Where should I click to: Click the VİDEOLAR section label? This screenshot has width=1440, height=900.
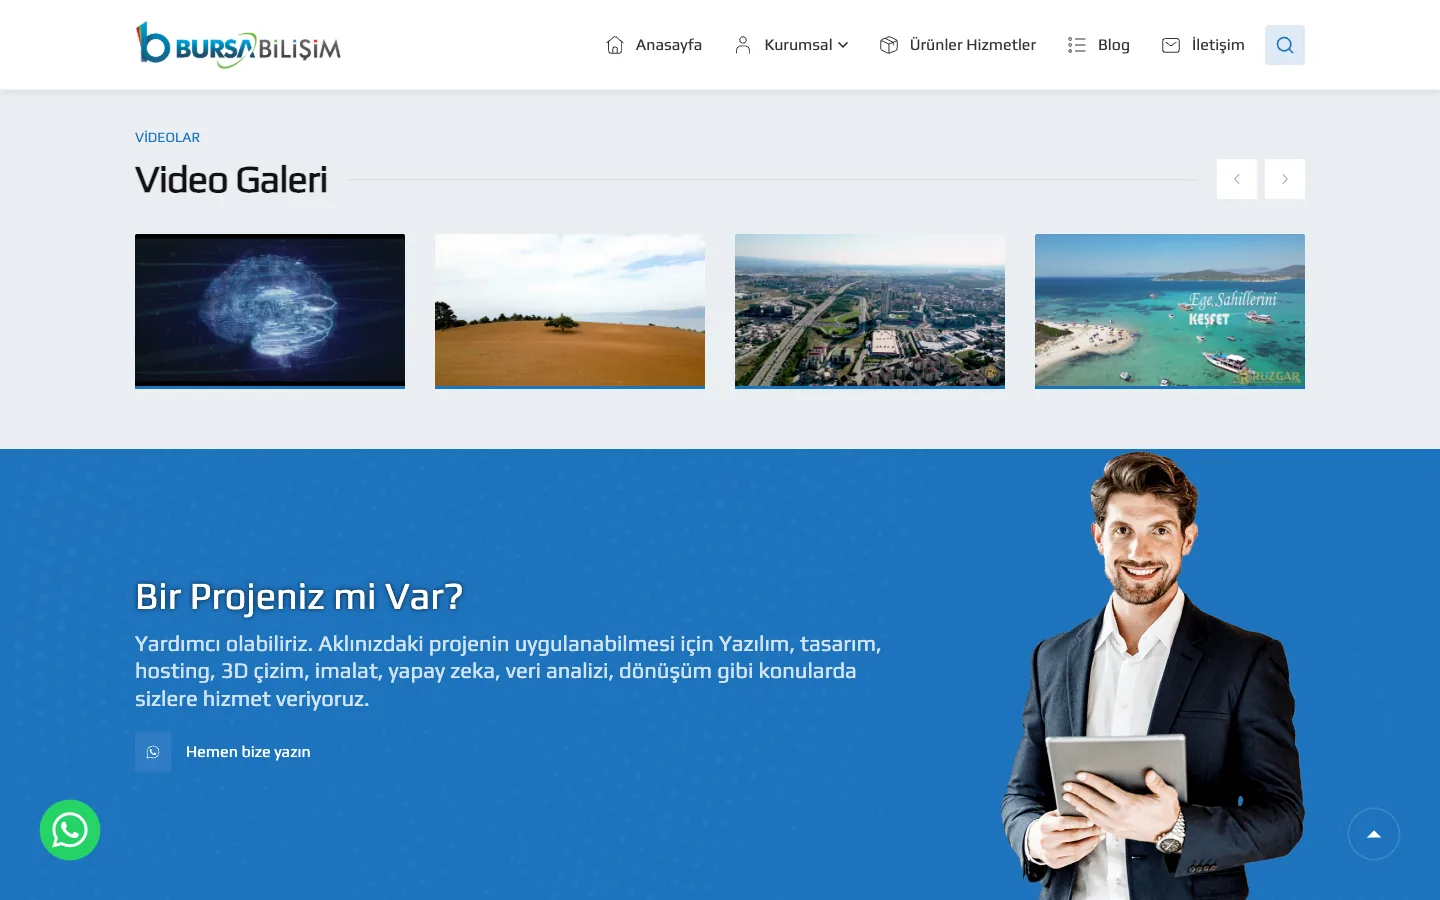click(x=168, y=137)
